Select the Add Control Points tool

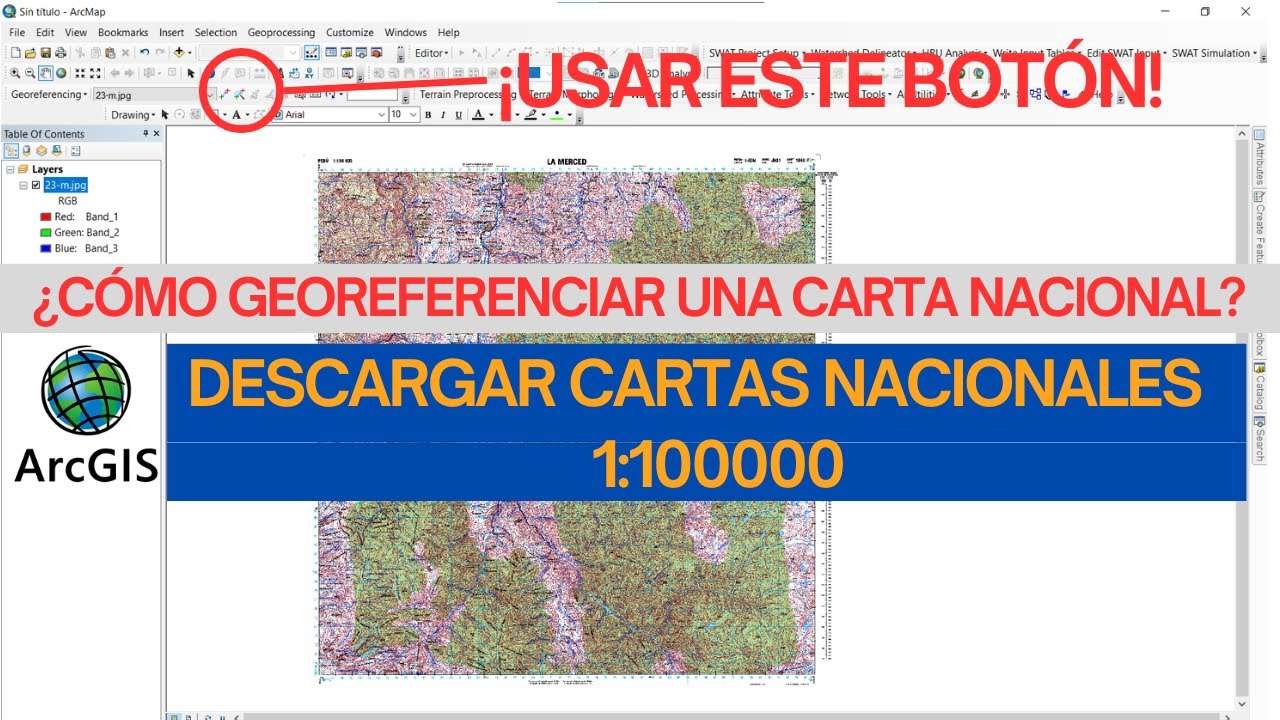pyautogui.click(x=225, y=94)
